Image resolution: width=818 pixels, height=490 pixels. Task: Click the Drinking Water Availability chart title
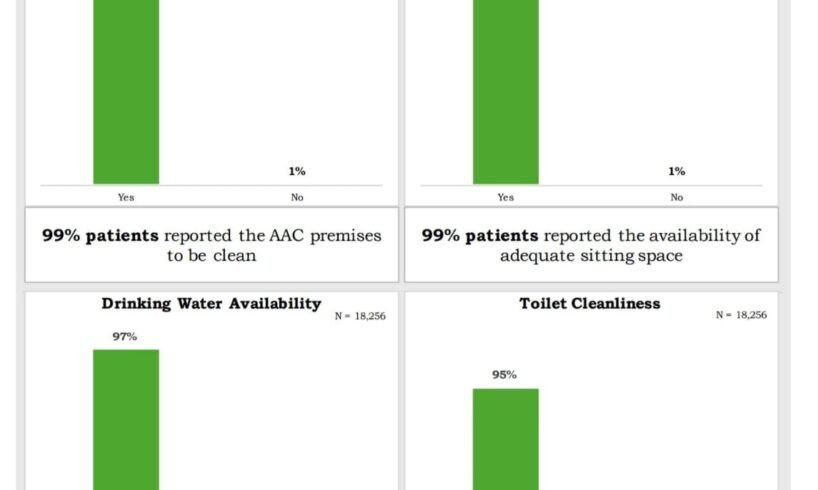coord(211,304)
